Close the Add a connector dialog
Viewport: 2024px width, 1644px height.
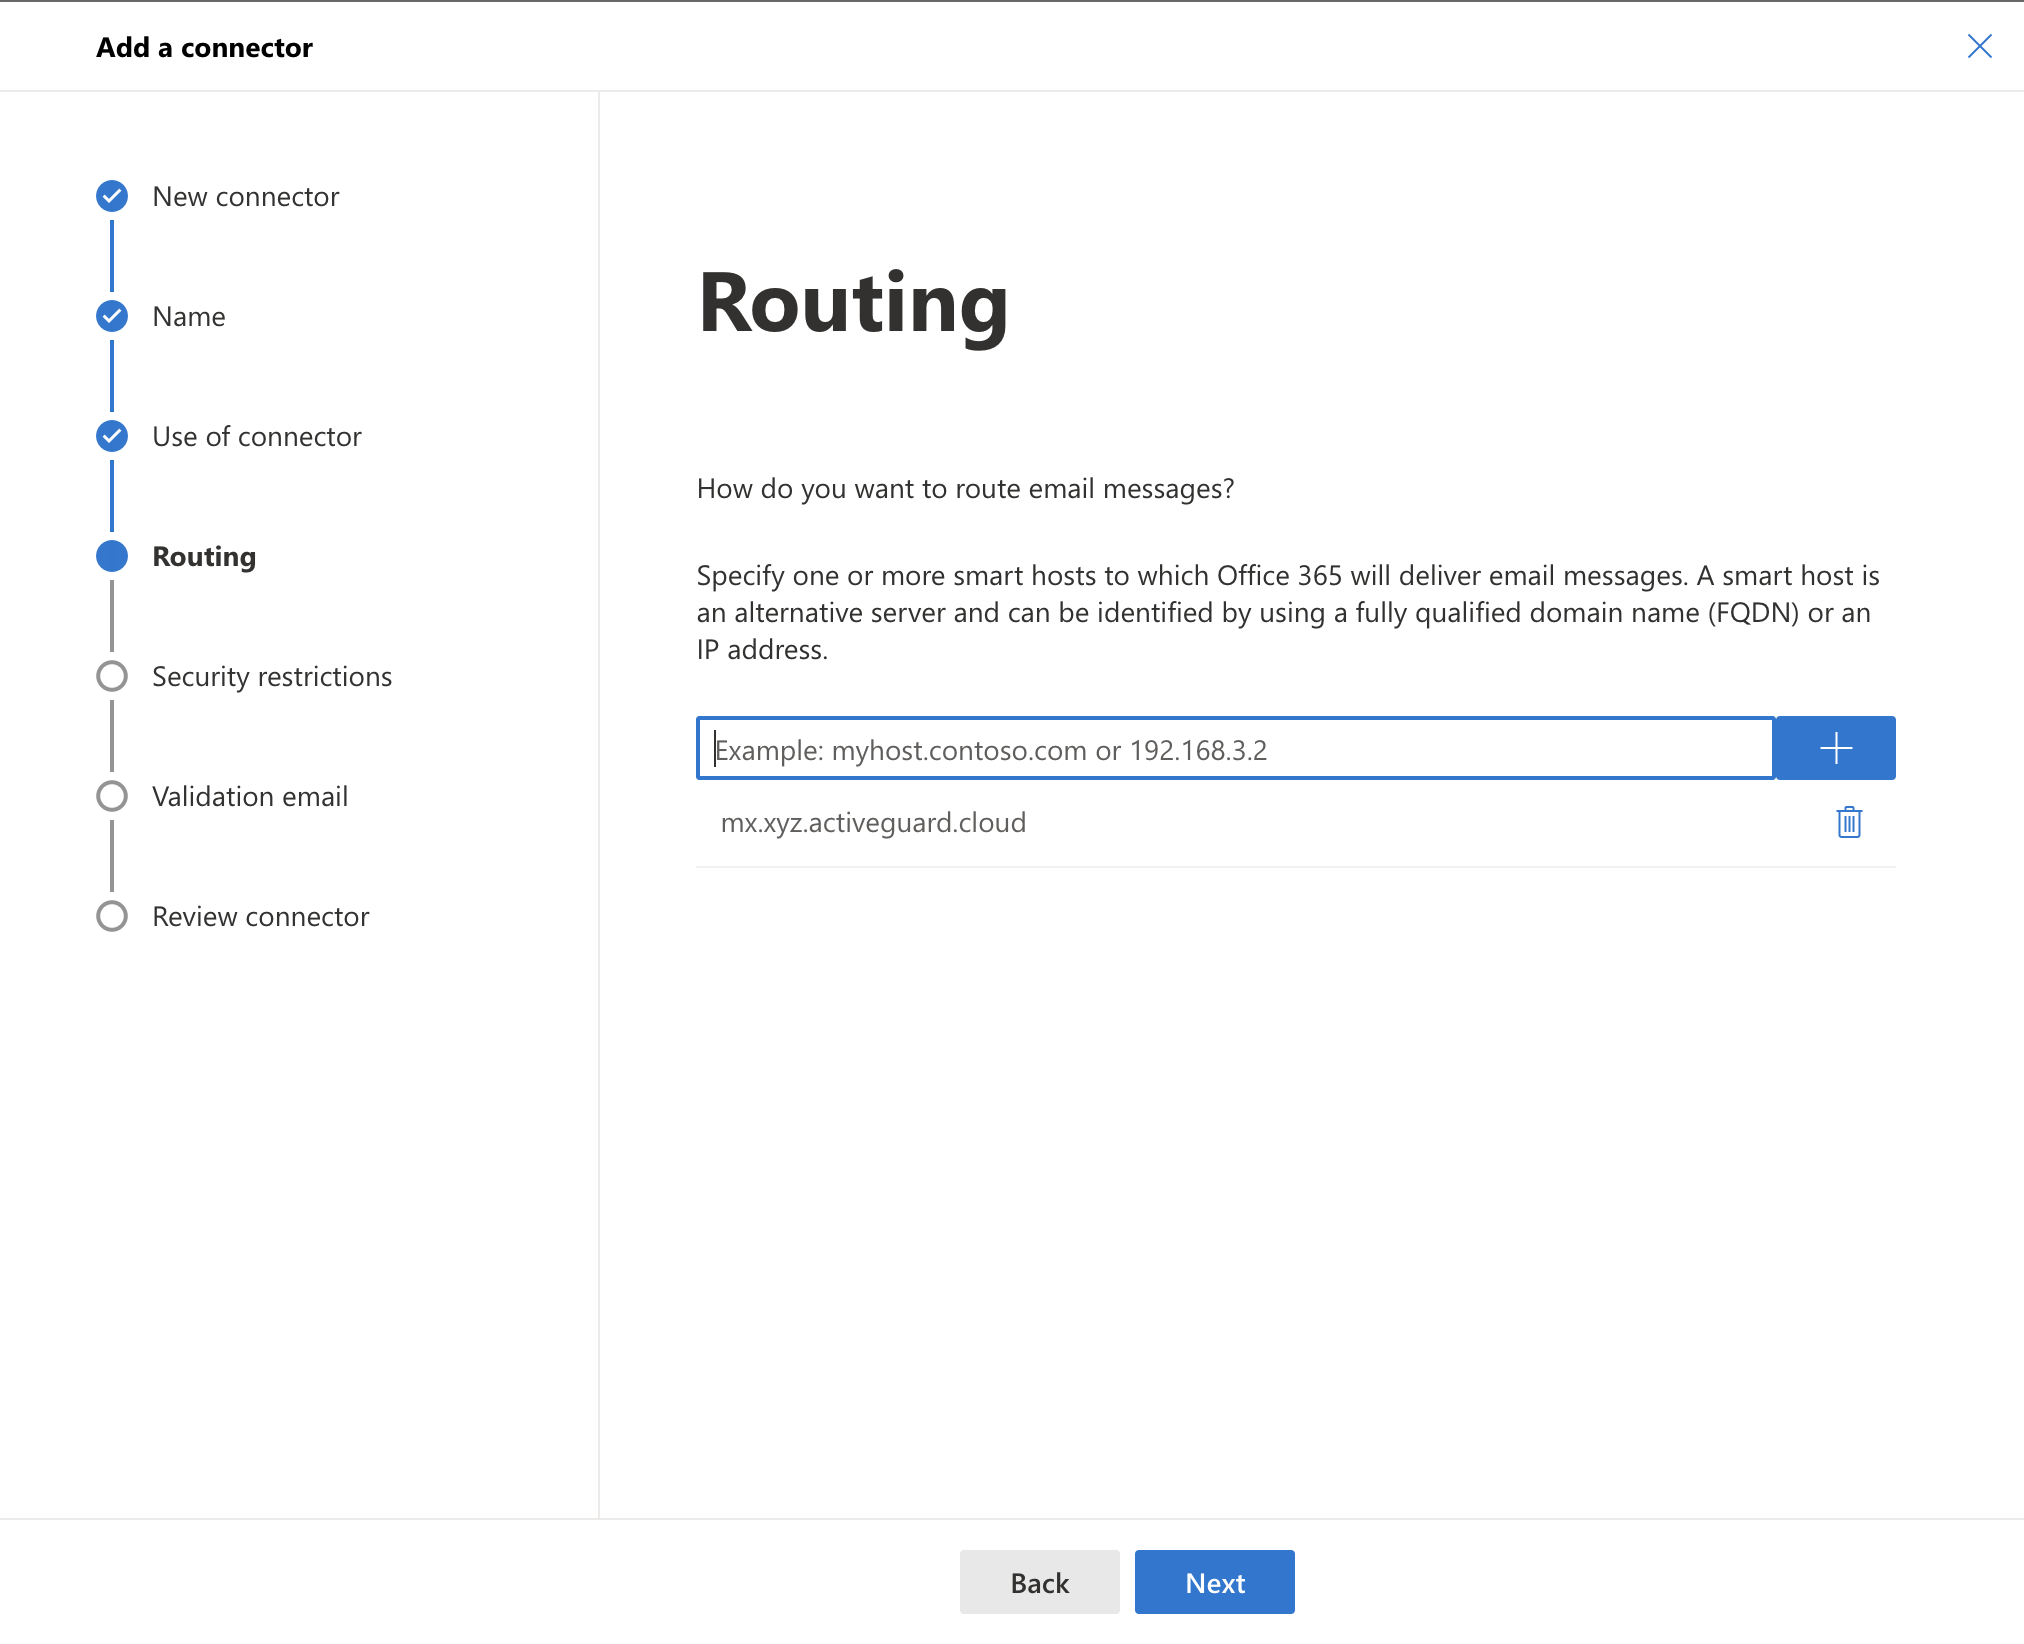coord(1979,46)
